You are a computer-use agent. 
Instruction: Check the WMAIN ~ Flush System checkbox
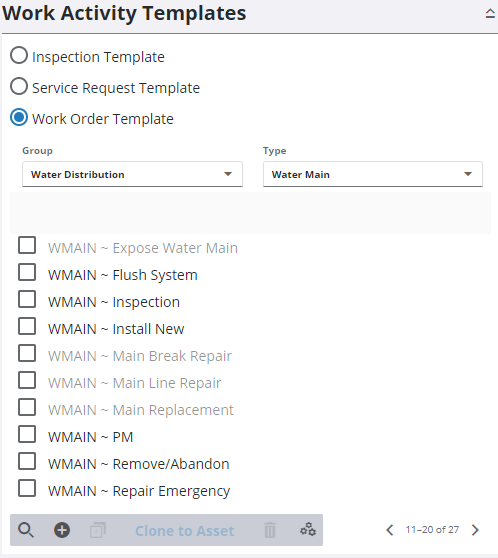click(27, 273)
